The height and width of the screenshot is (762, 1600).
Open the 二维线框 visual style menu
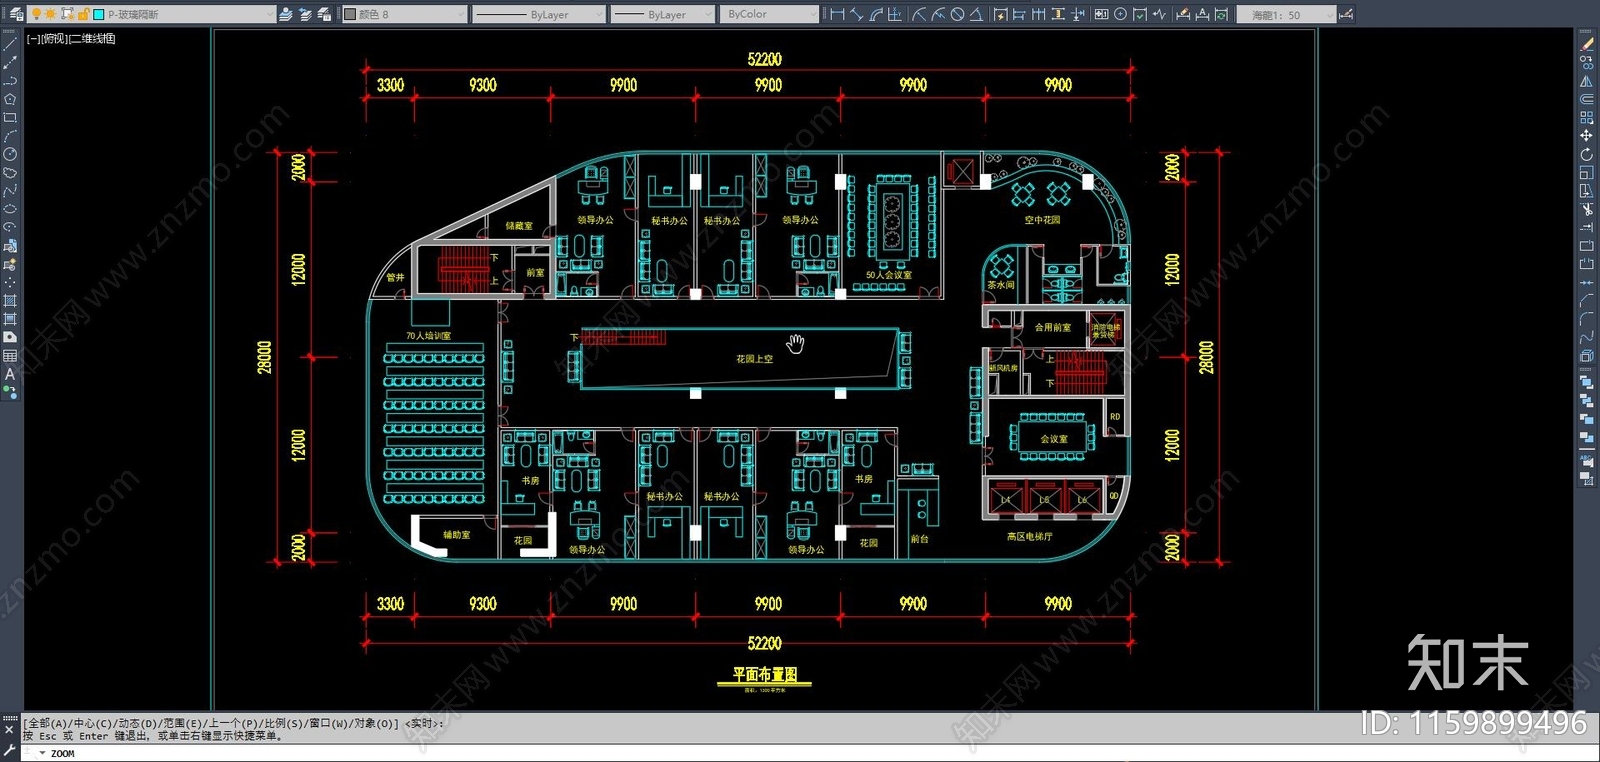[92, 38]
